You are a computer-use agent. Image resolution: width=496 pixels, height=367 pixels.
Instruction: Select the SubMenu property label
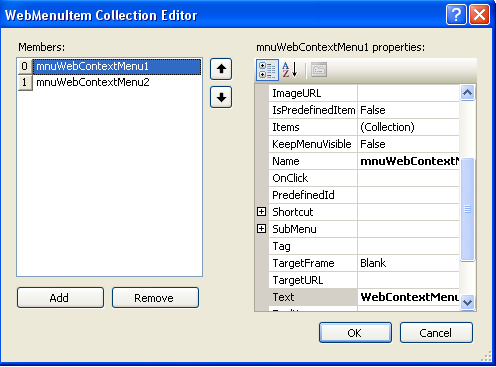point(313,229)
